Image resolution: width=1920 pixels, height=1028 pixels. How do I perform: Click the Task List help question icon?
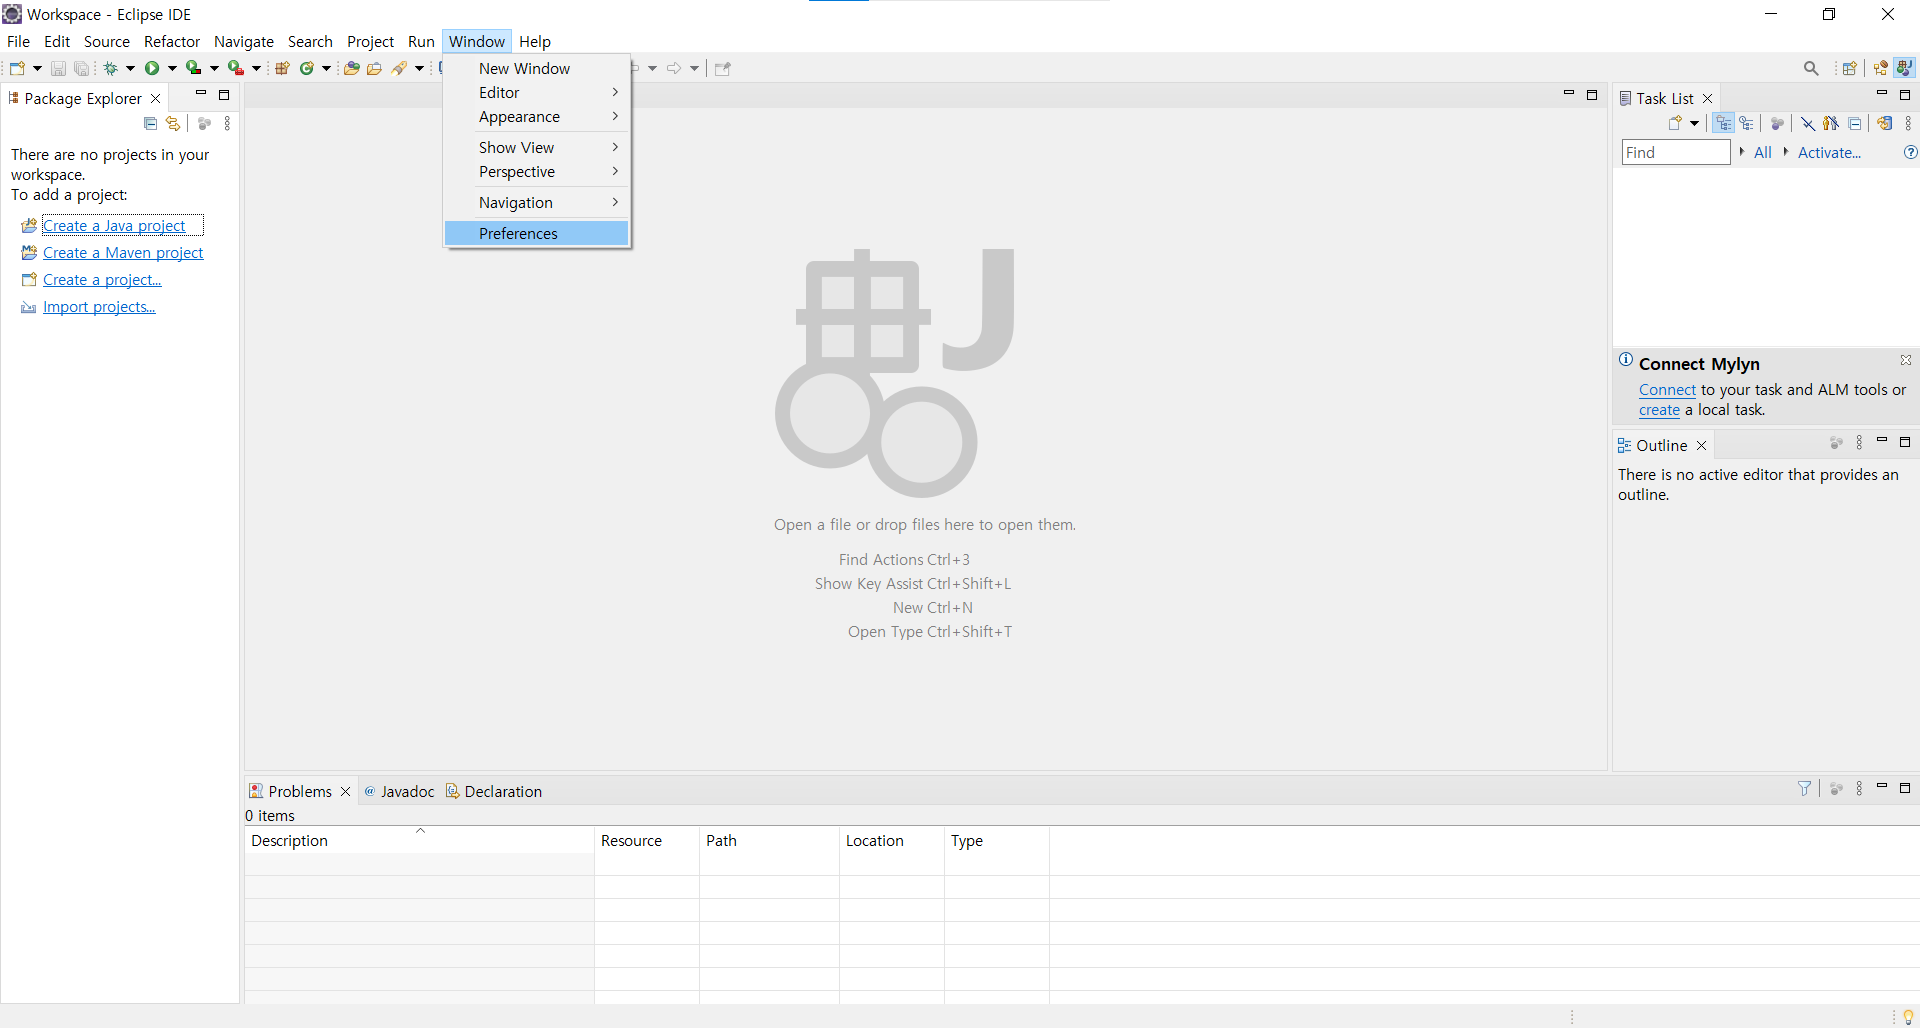(1910, 152)
